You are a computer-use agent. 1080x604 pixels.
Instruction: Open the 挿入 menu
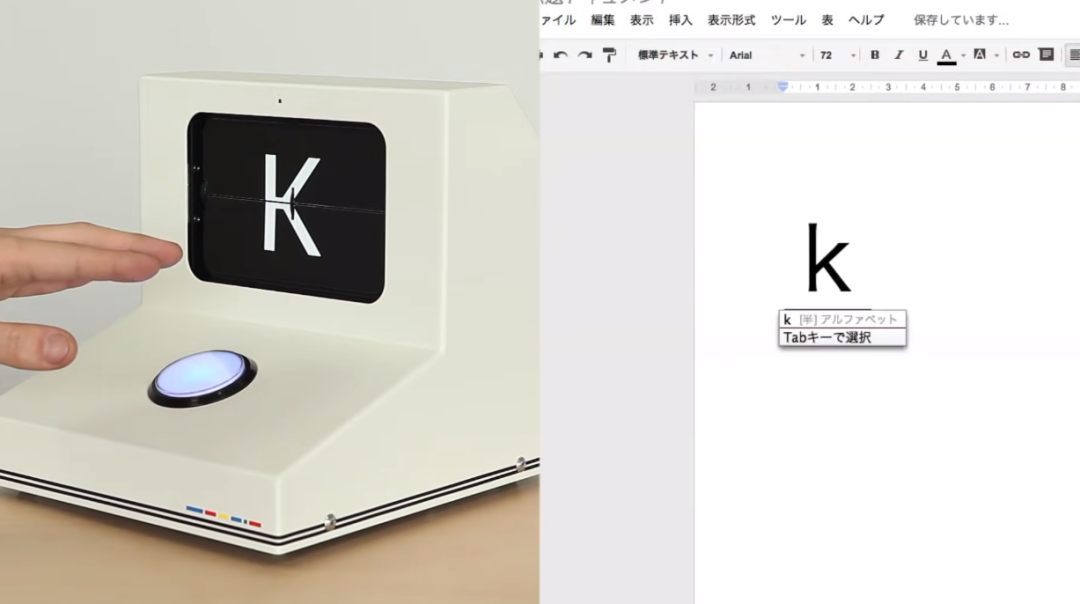coord(681,20)
